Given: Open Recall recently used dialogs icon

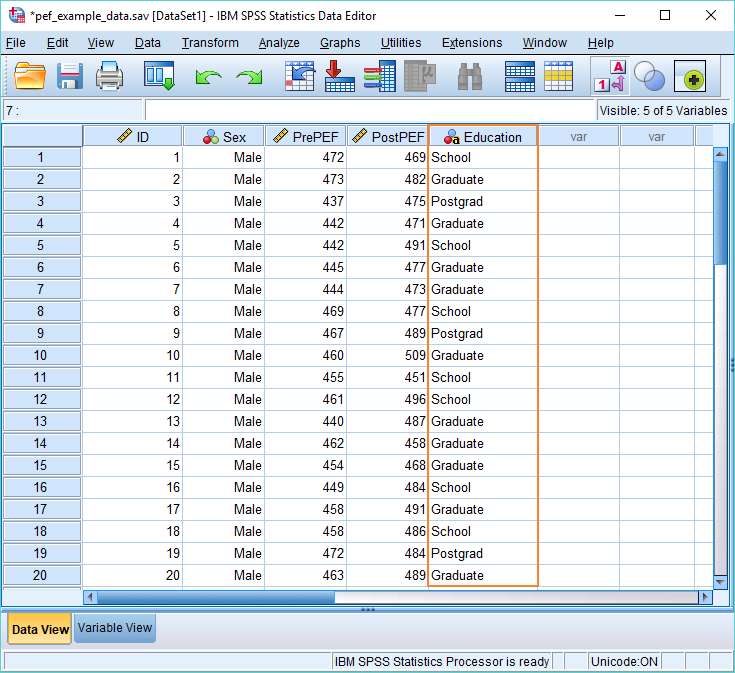Looking at the screenshot, I should point(159,76).
